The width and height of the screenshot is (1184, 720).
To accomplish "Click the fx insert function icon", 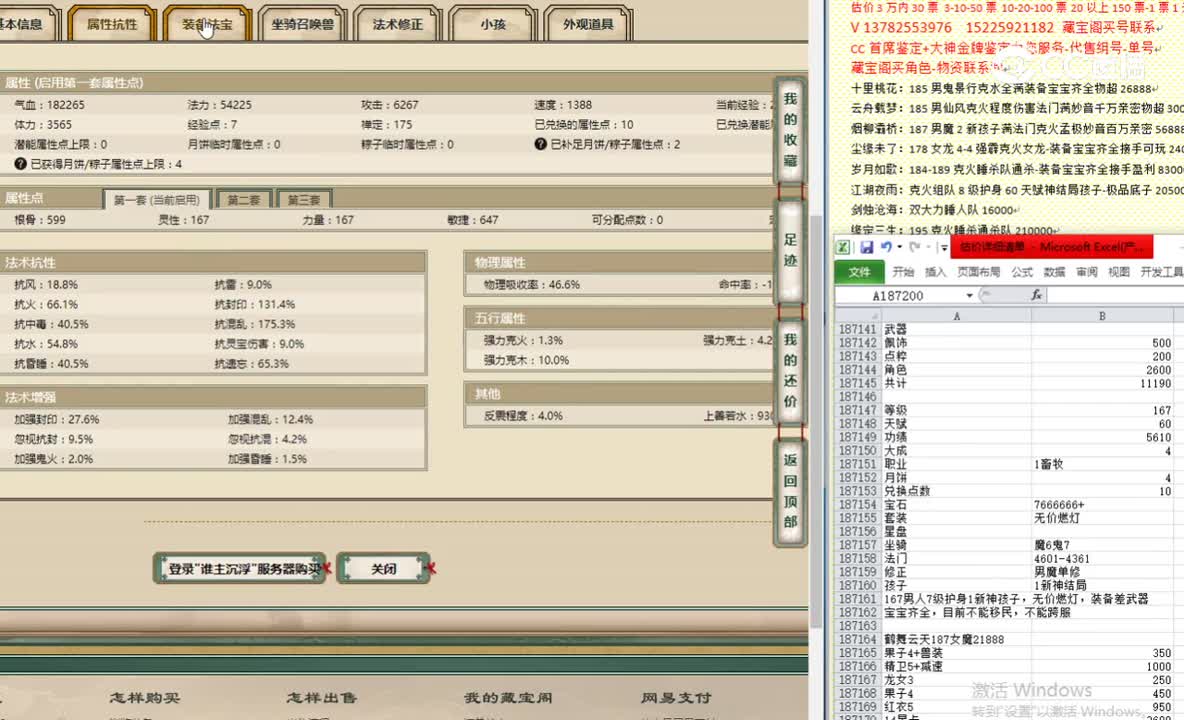I will (x=1037, y=295).
